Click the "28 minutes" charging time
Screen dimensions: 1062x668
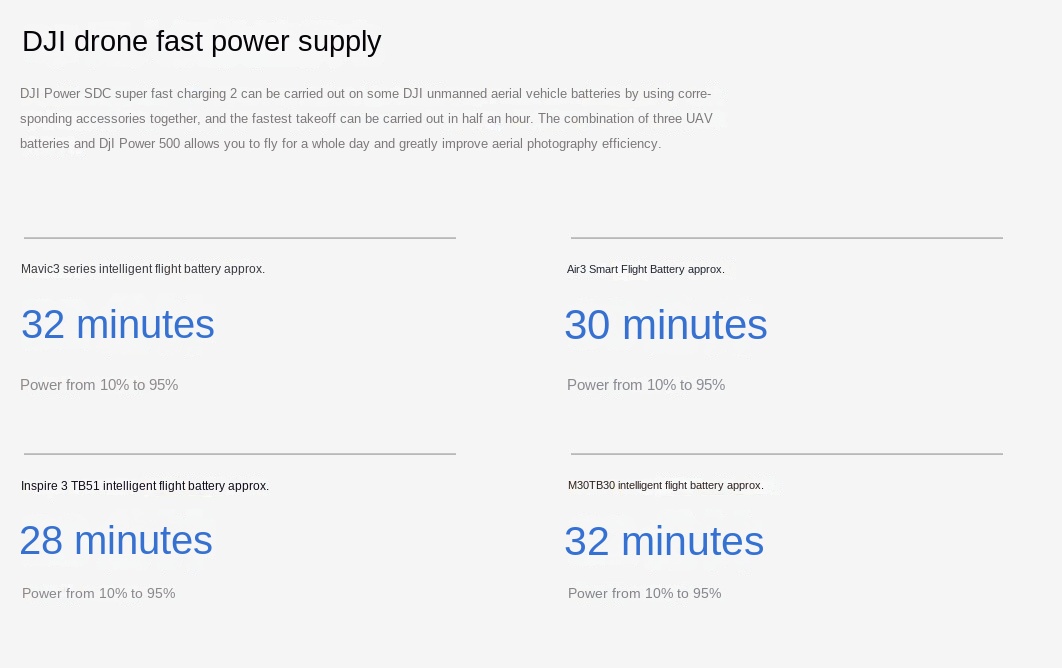(116, 541)
